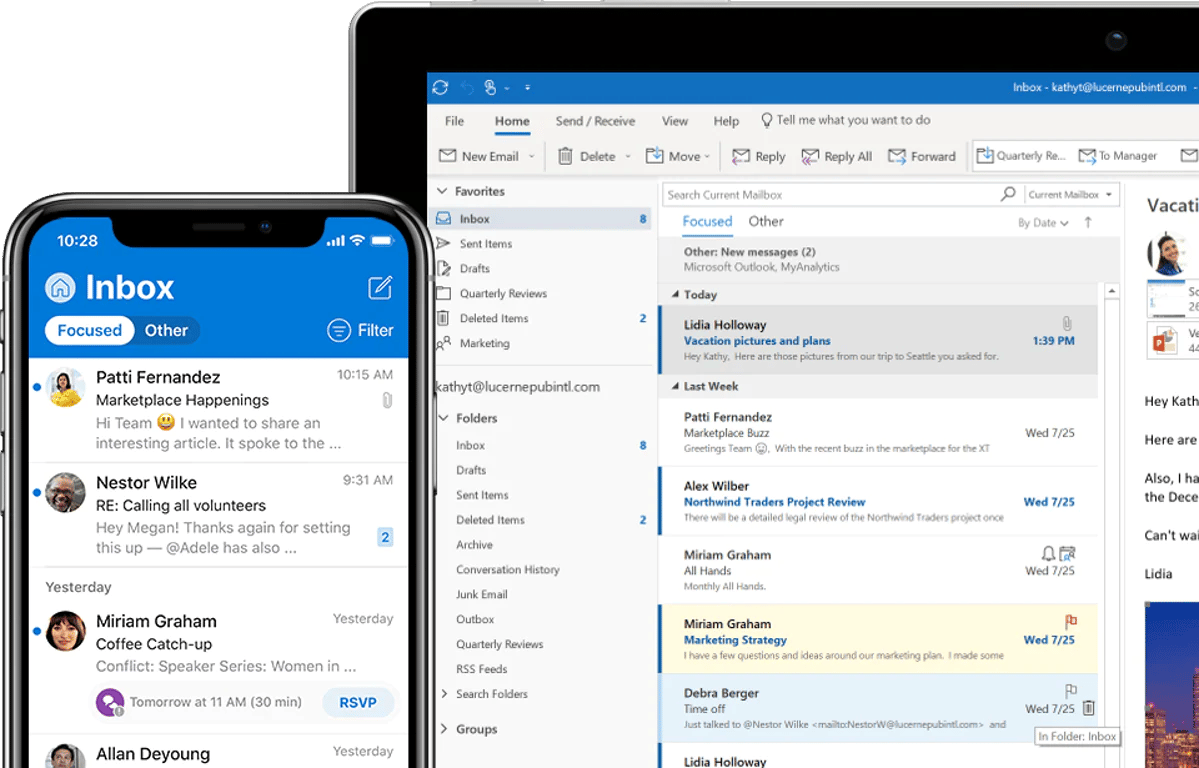The image size is (1199, 768).
Task: Click the home icon beside Inbox on phone
Action: (x=60, y=288)
